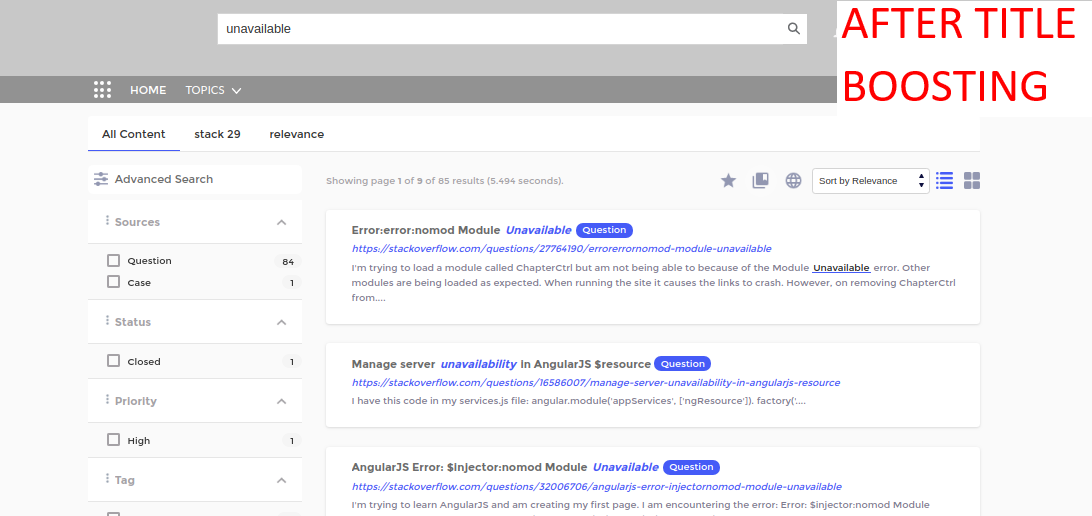Click the Advanced Search filter icon
The height and width of the screenshot is (516, 1092).
click(101, 179)
